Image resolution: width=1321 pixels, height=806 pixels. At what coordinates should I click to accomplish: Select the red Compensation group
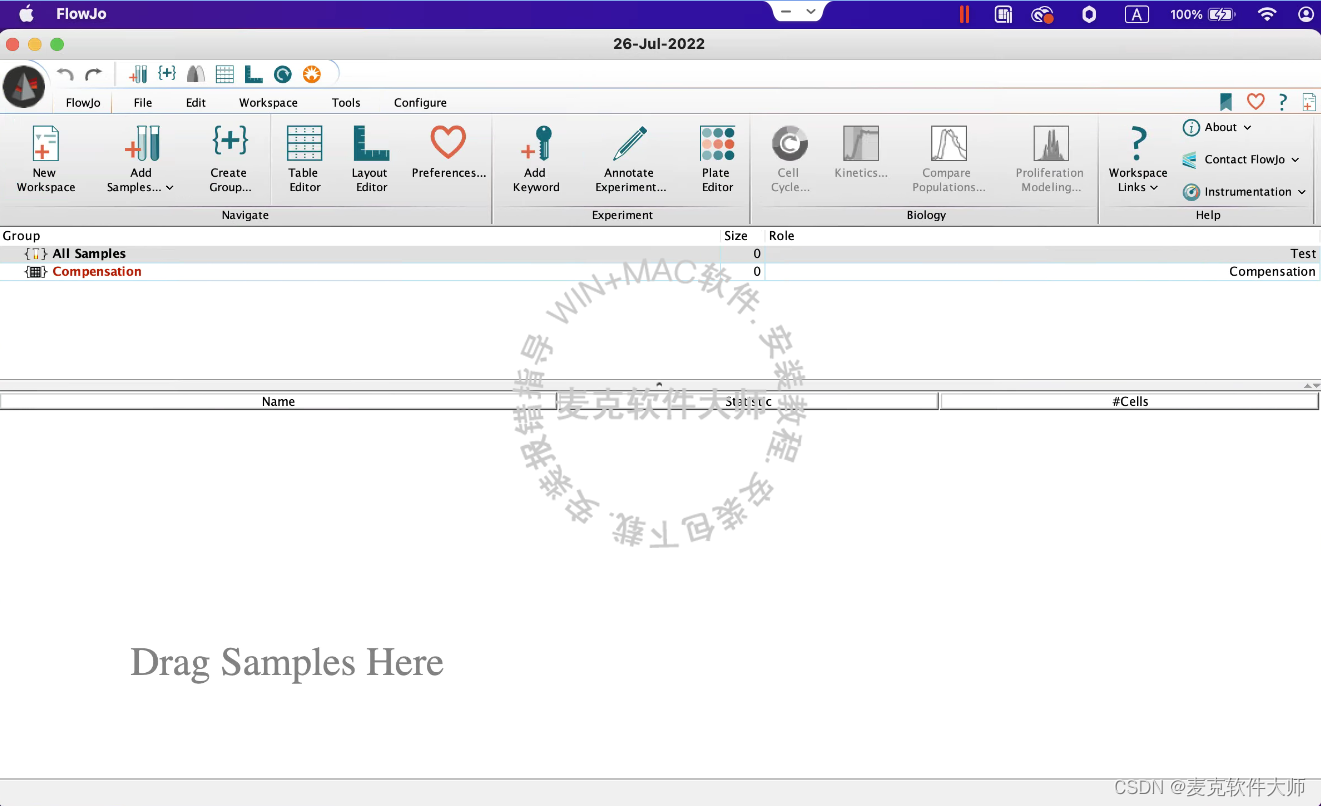coord(97,272)
